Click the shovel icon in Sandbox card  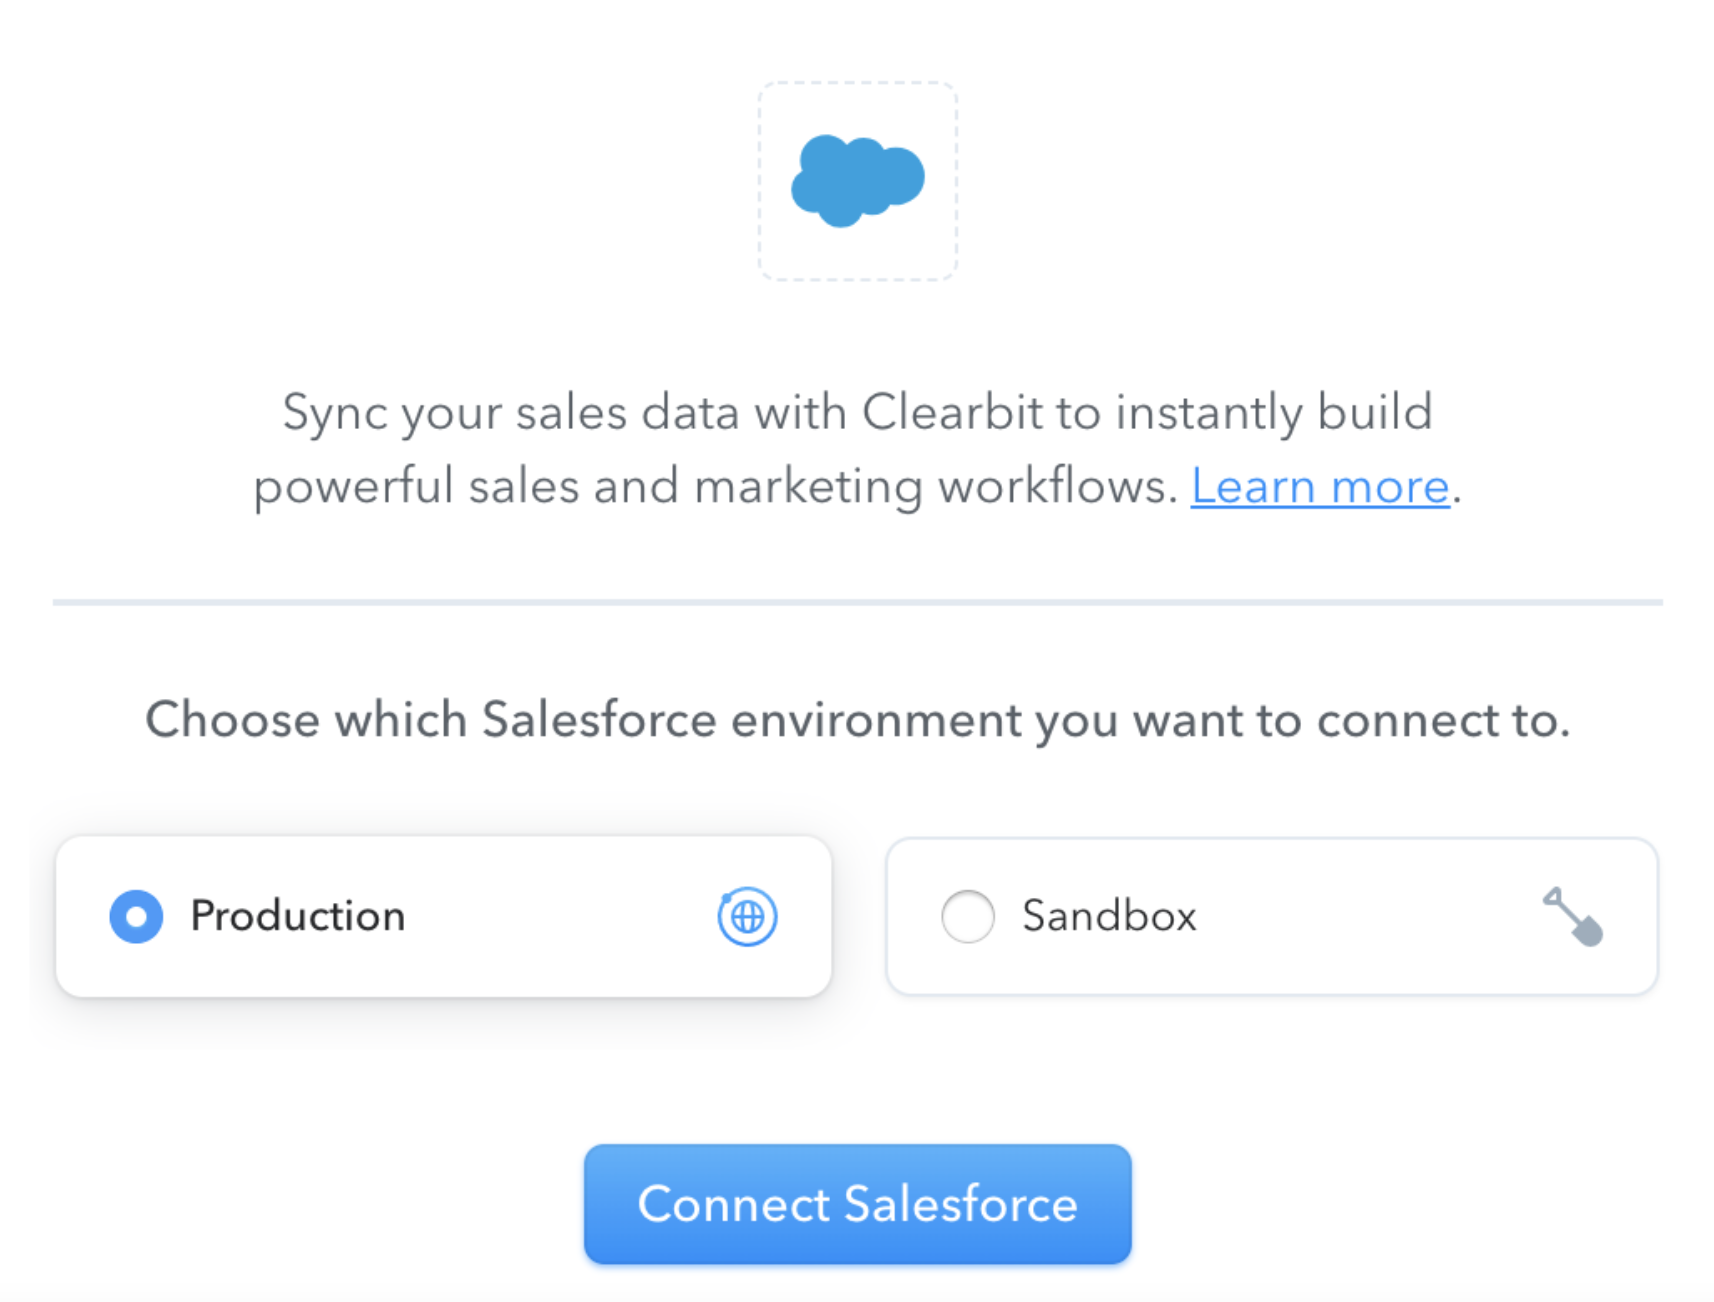[1573, 916]
